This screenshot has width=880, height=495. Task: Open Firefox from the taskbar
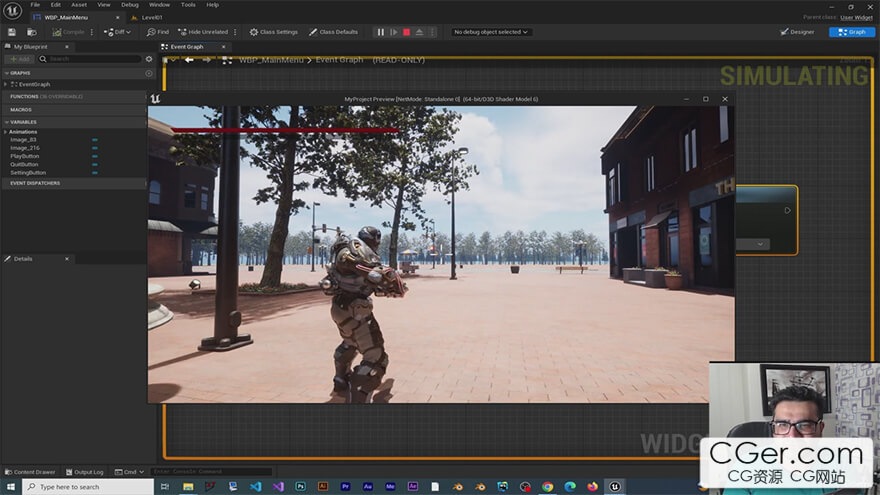[592, 487]
